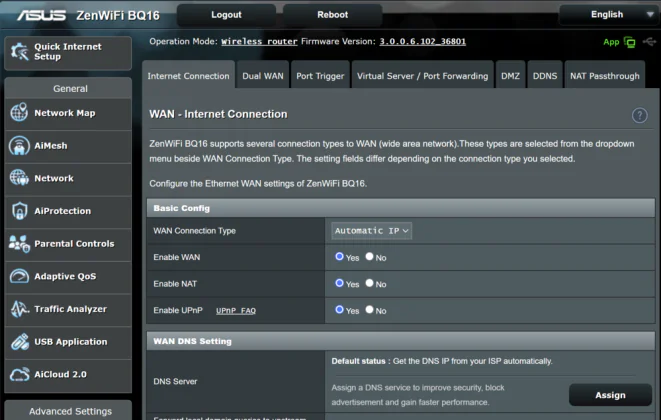This screenshot has width=661, height=420.
Task: Click the green network status icon
Action: (x=629, y=42)
